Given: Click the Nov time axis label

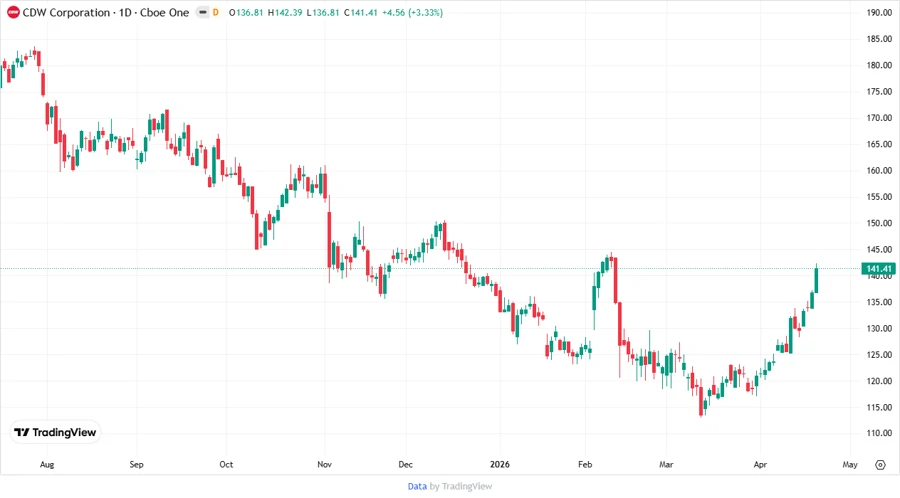Looking at the screenshot, I should [x=324, y=465].
